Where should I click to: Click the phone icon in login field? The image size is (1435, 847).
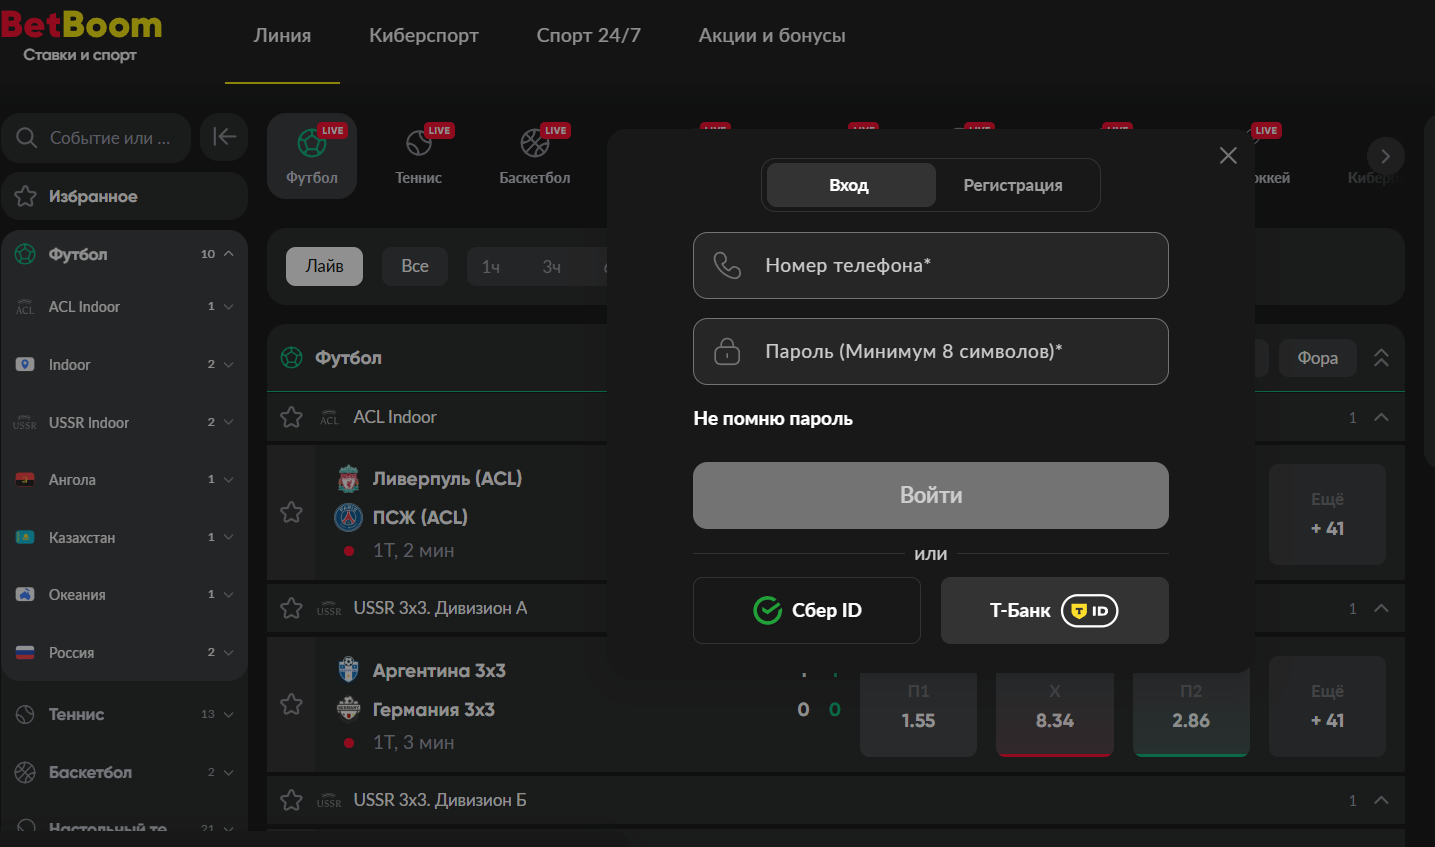(x=727, y=265)
